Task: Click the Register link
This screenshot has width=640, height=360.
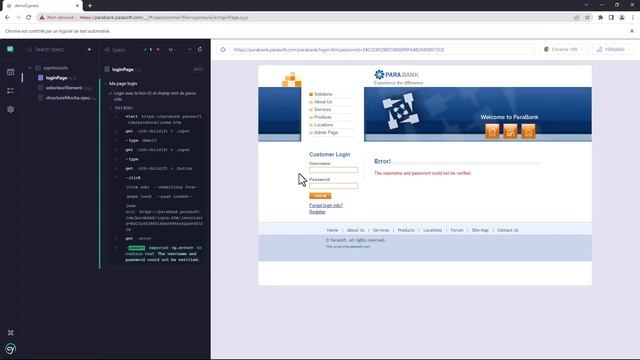Action: coord(317,212)
